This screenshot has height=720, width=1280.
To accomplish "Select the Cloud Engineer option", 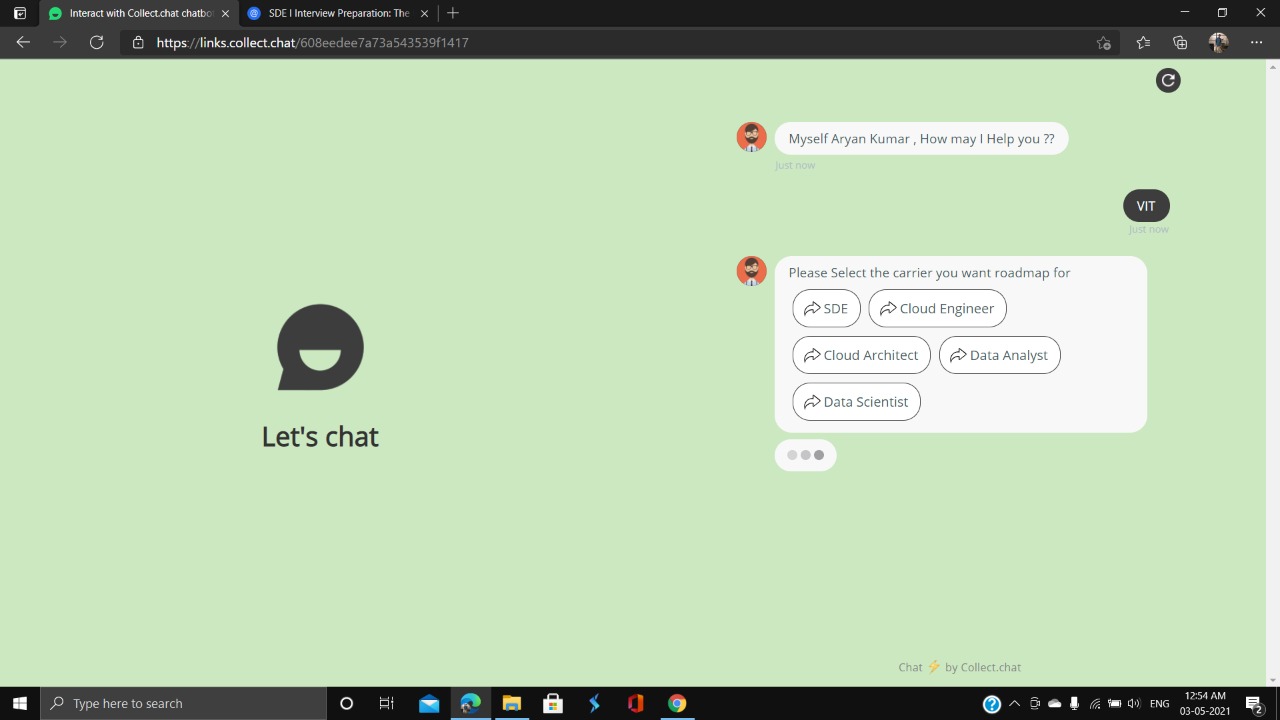I will tap(937, 308).
